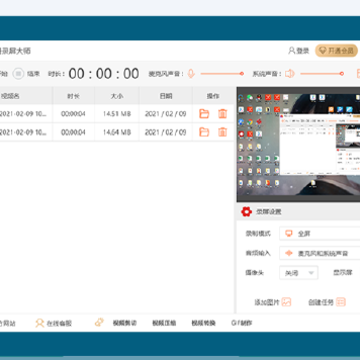Open folder for the 14.51 MB video
Image resolution: width=360 pixels, height=360 pixels.
tap(204, 114)
